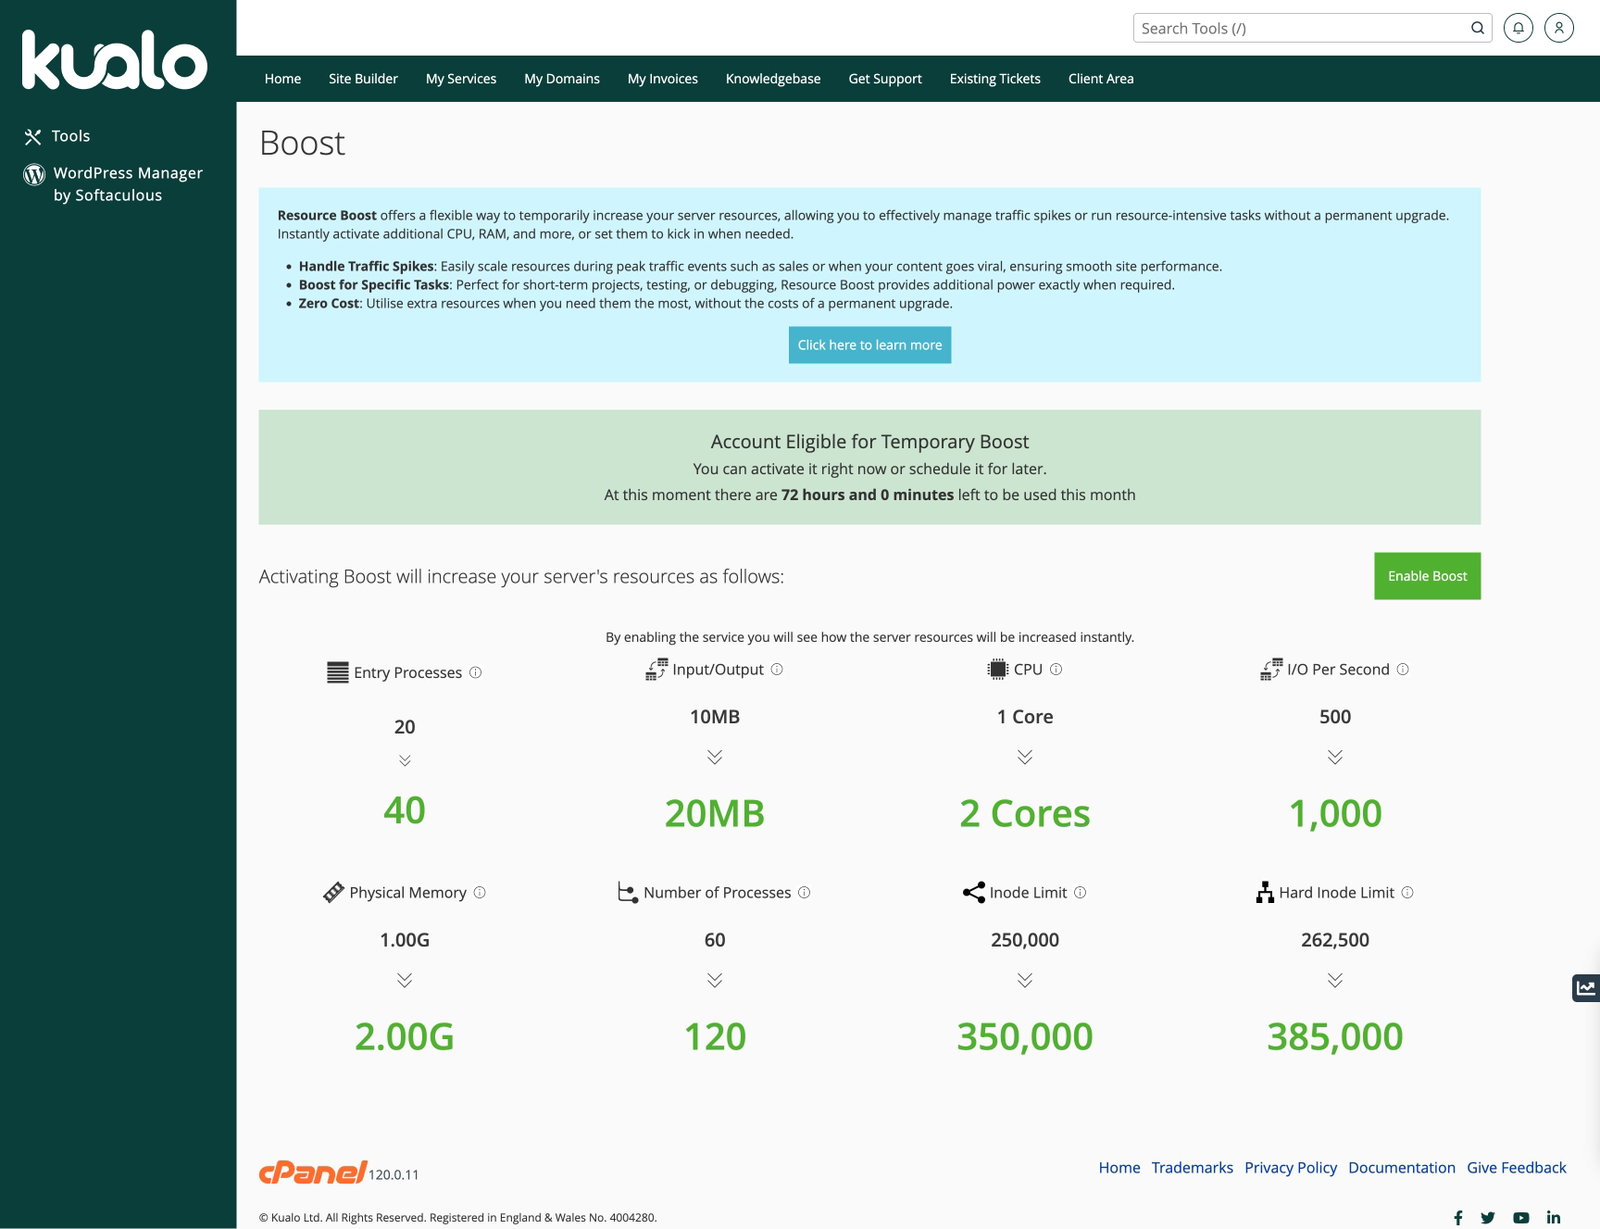1600x1229 pixels.
Task: Open My Services menu item
Action: [x=461, y=79]
